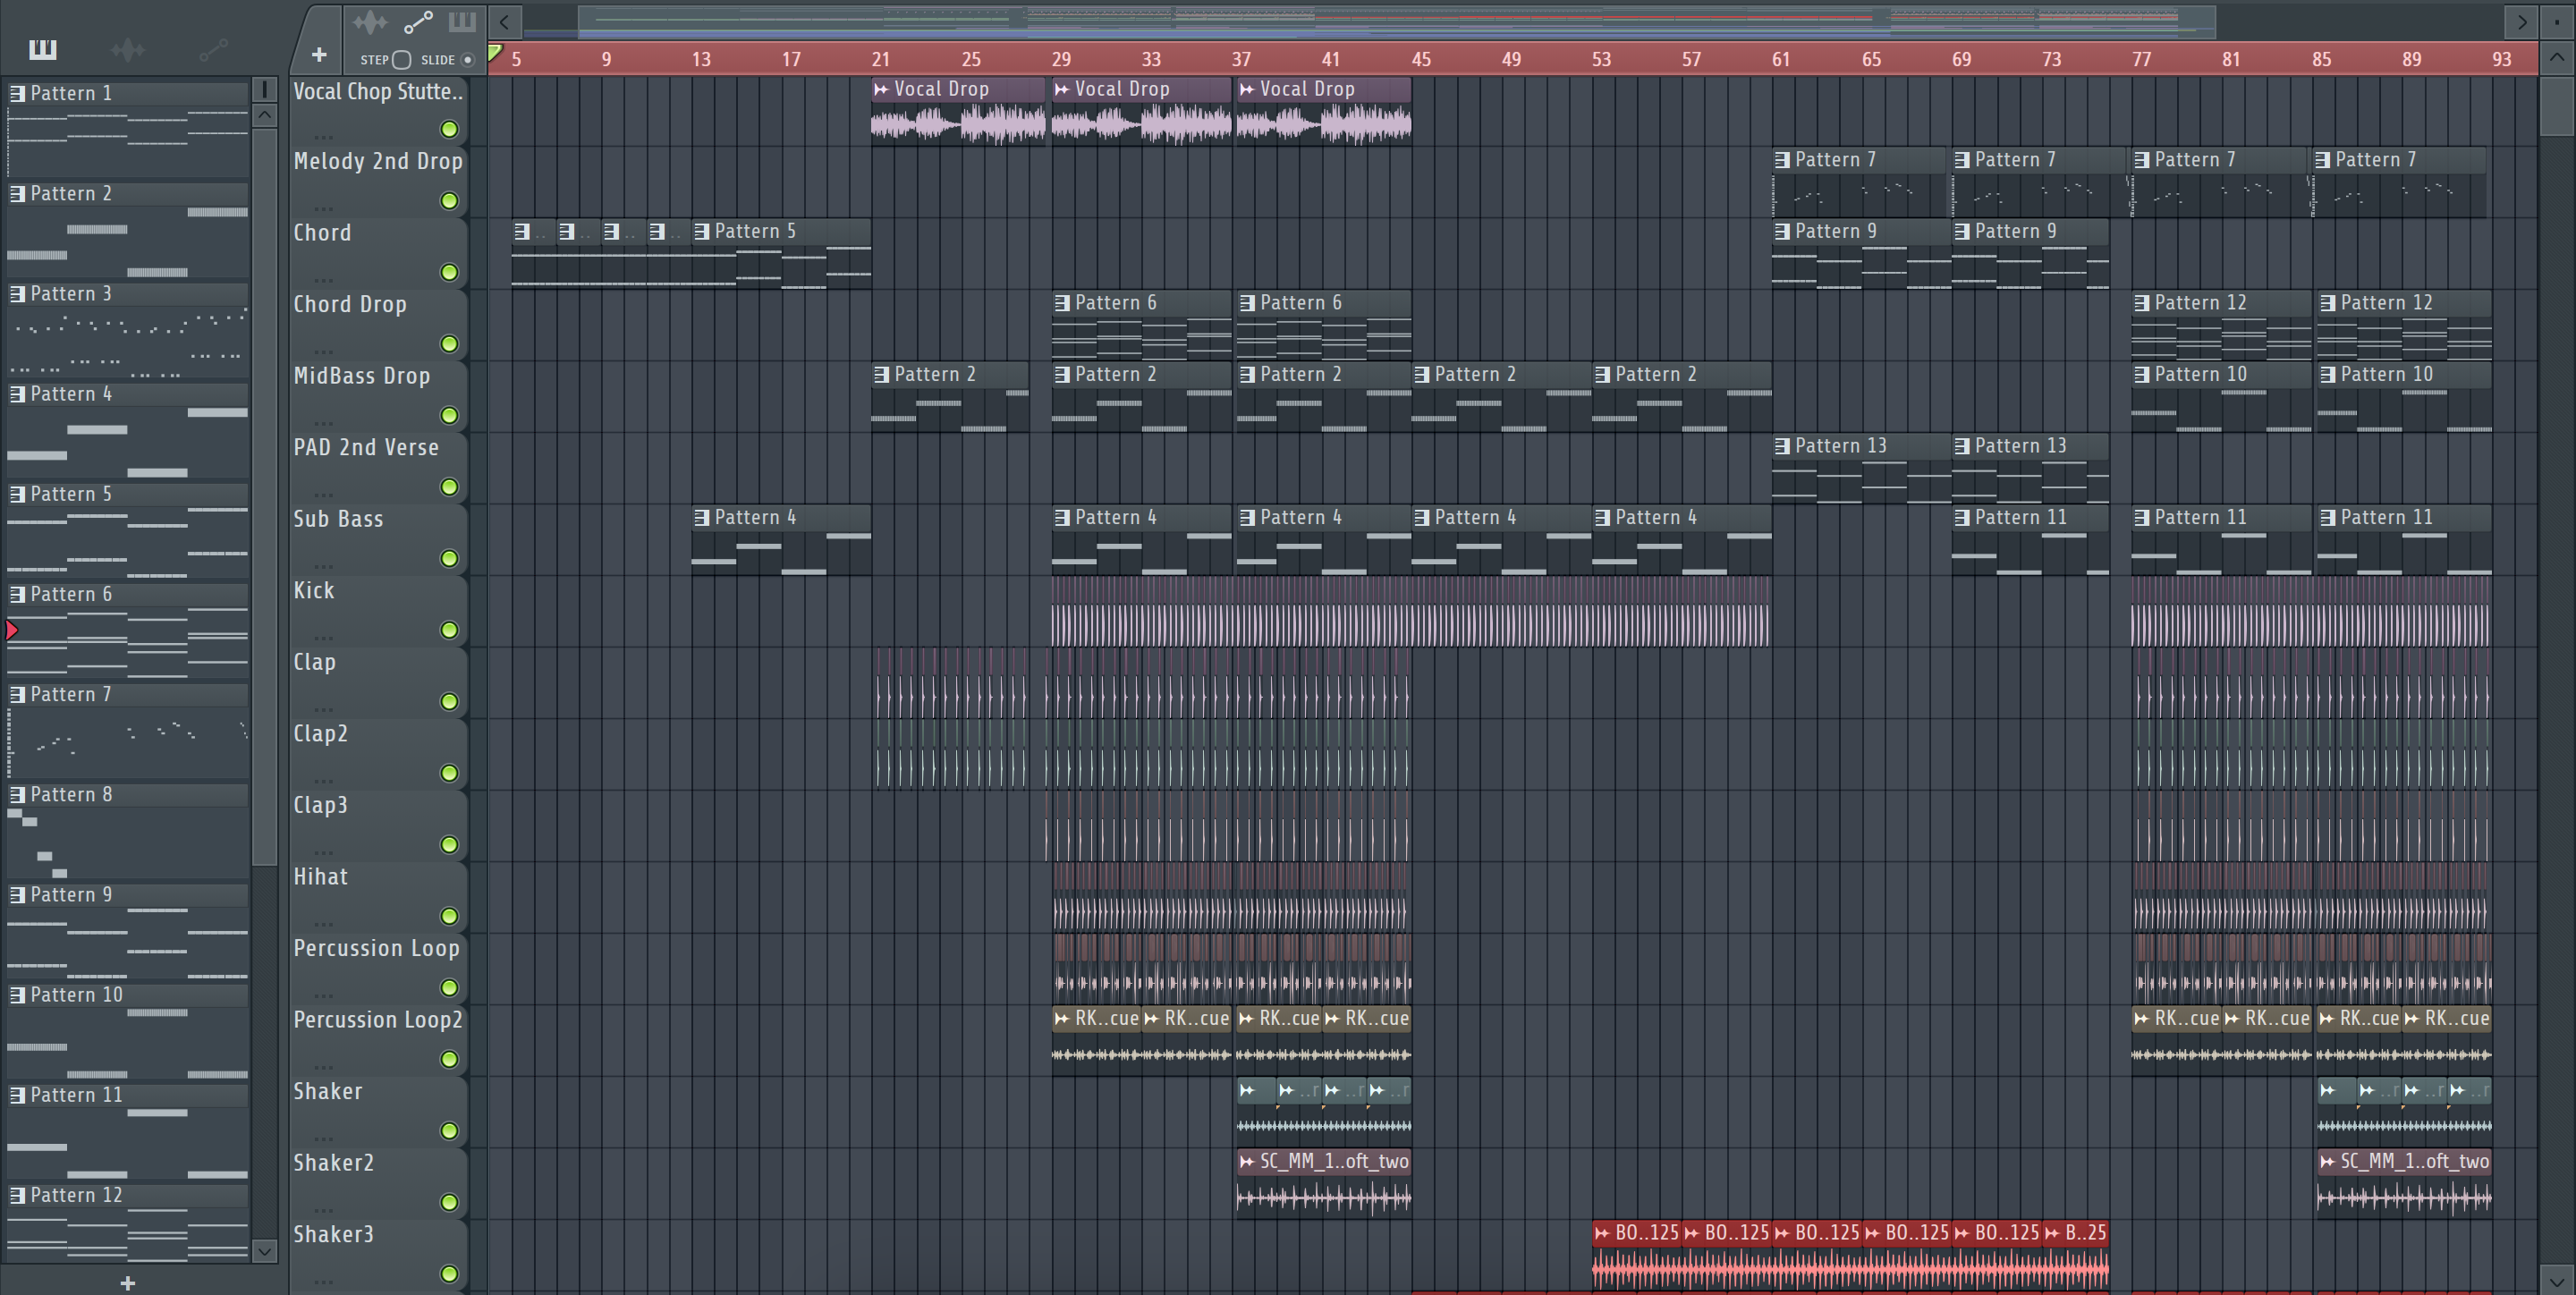Mute the Melody 2nd Drop track
This screenshot has width=2576, height=1295.
pos(449,201)
